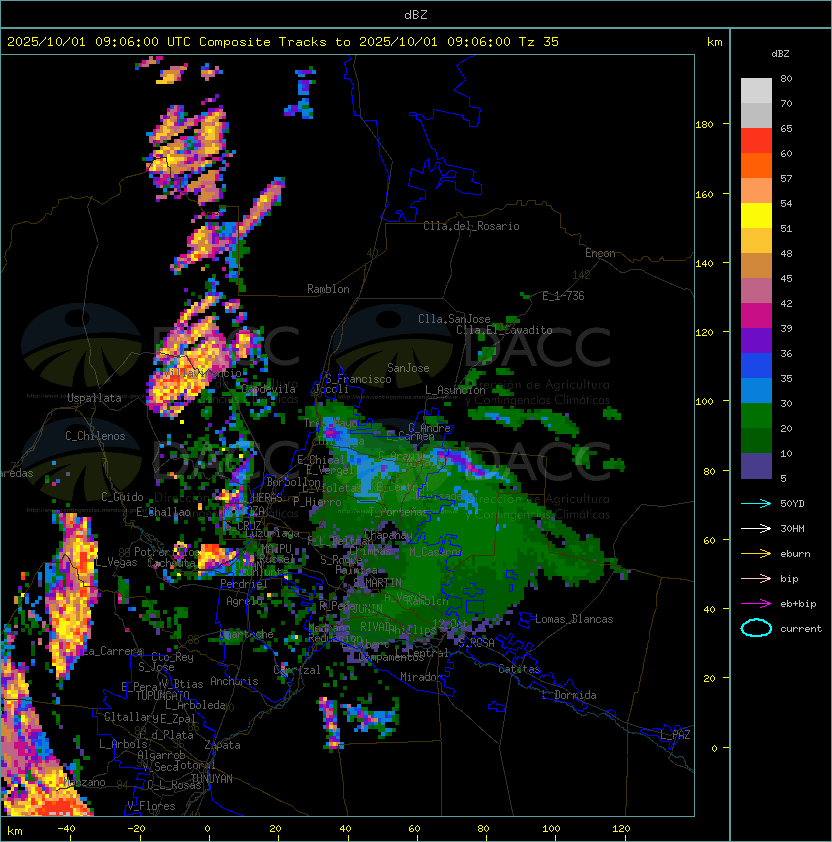Click the cyan 50YD track arrow in legend

pyautogui.click(x=756, y=503)
